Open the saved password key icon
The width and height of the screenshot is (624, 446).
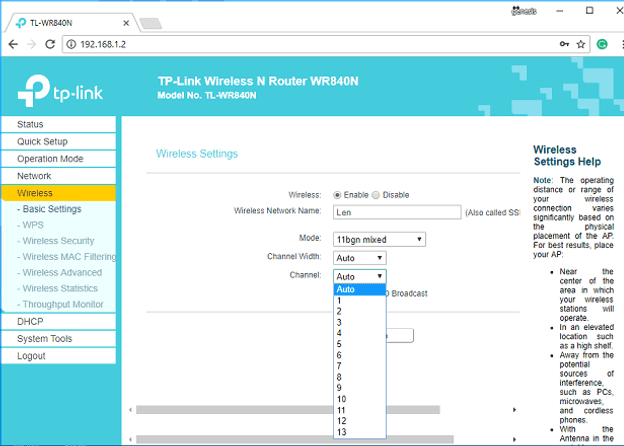(x=564, y=44)
